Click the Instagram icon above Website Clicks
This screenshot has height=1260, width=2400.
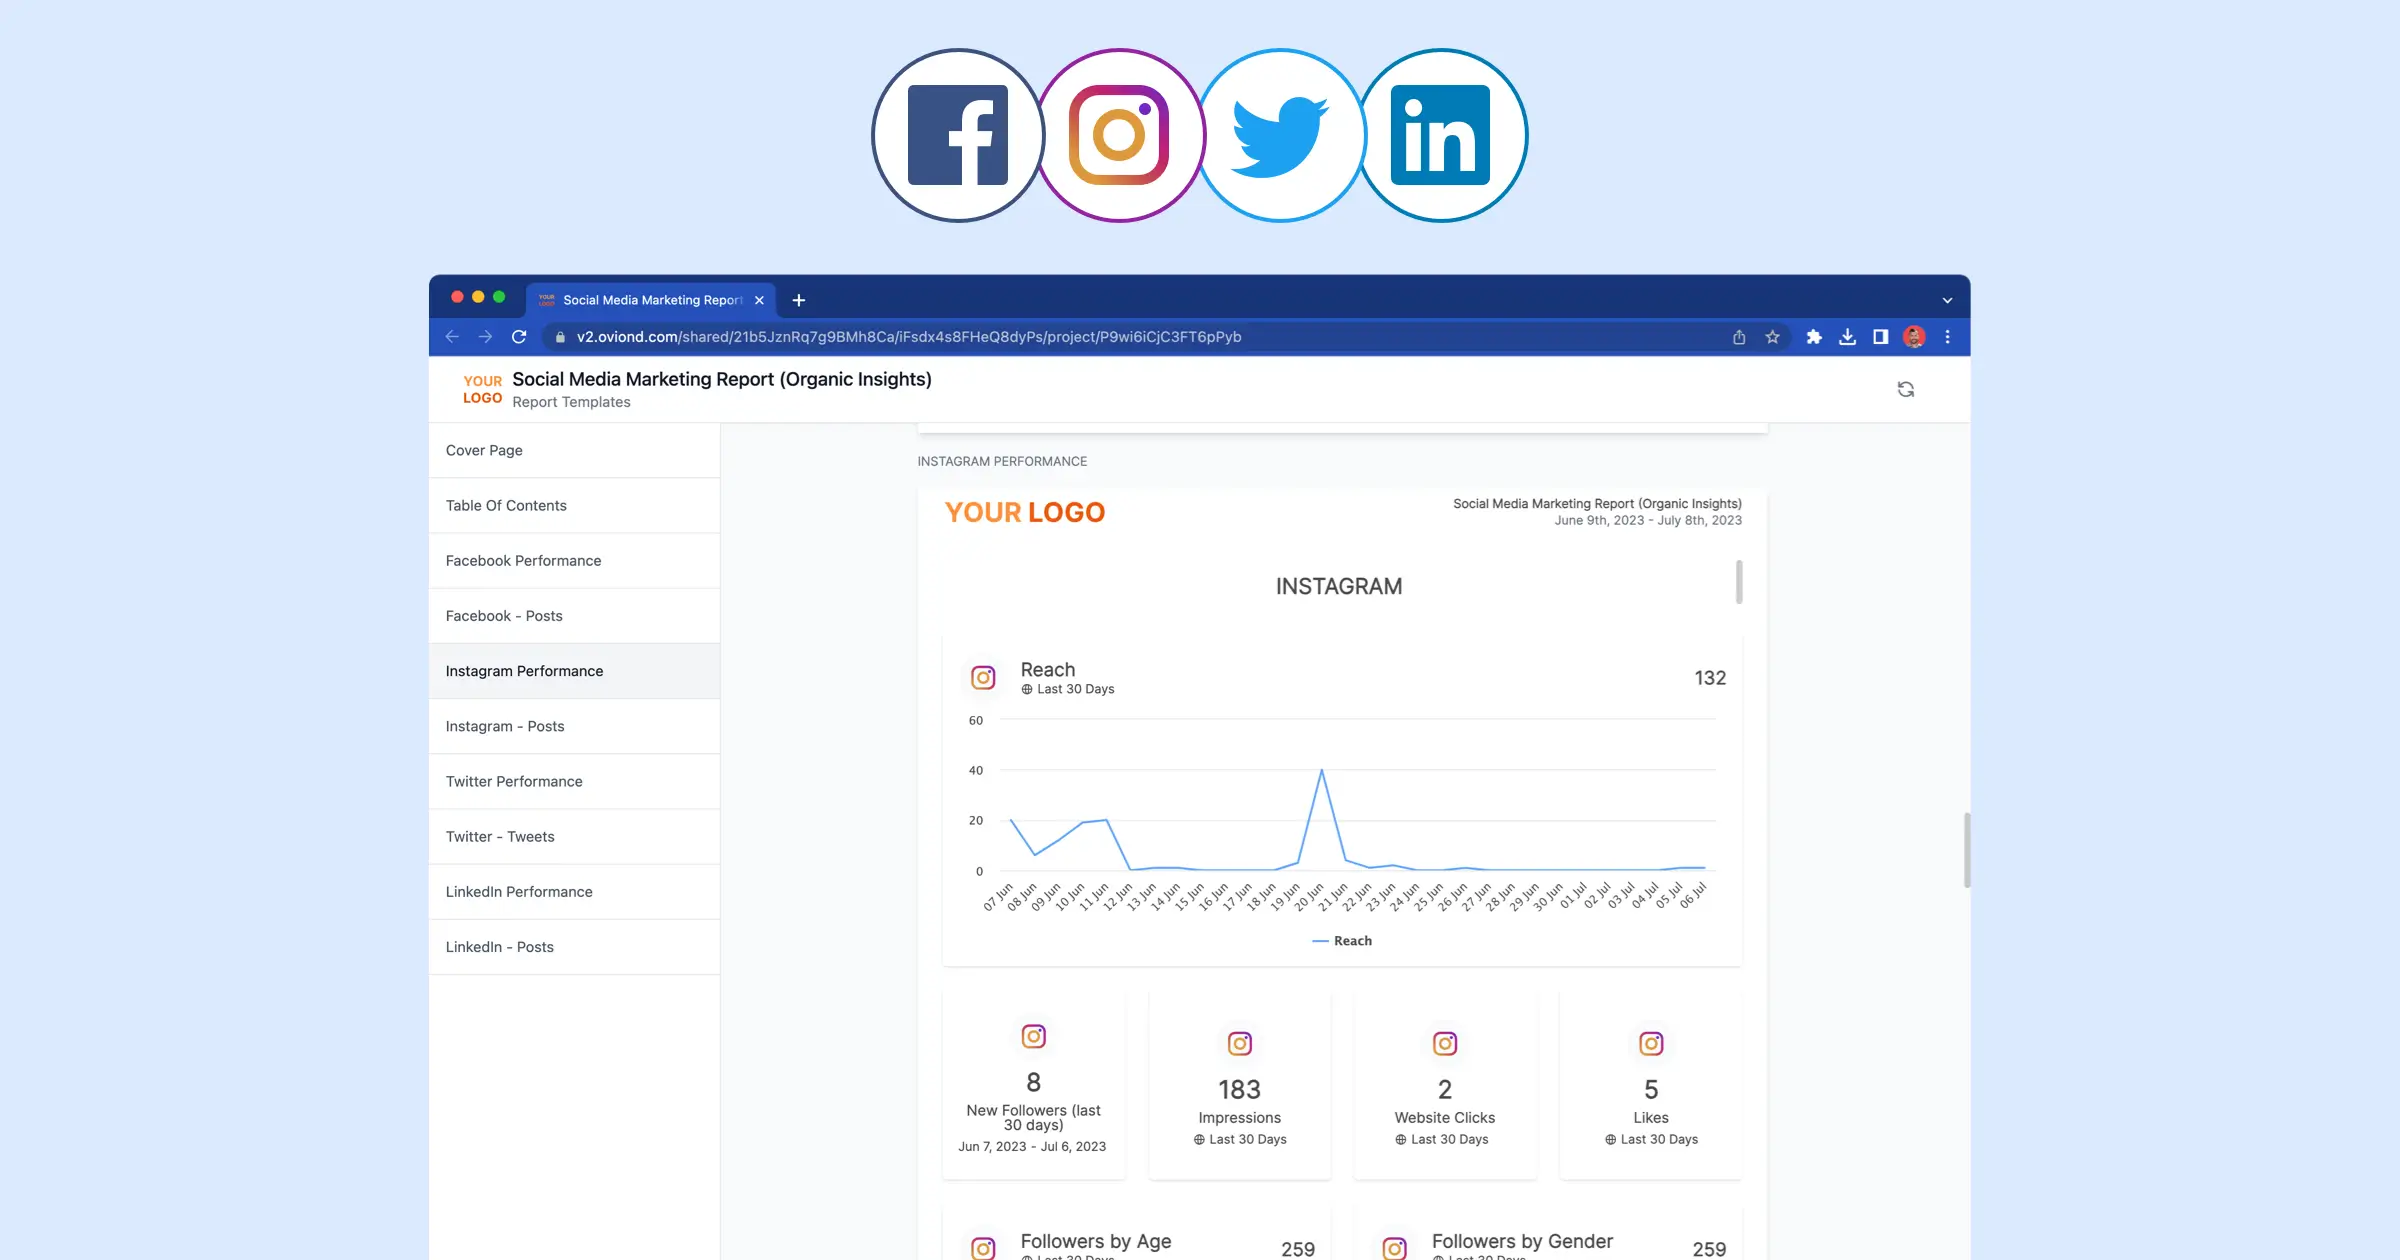tap(1445, 1043)
